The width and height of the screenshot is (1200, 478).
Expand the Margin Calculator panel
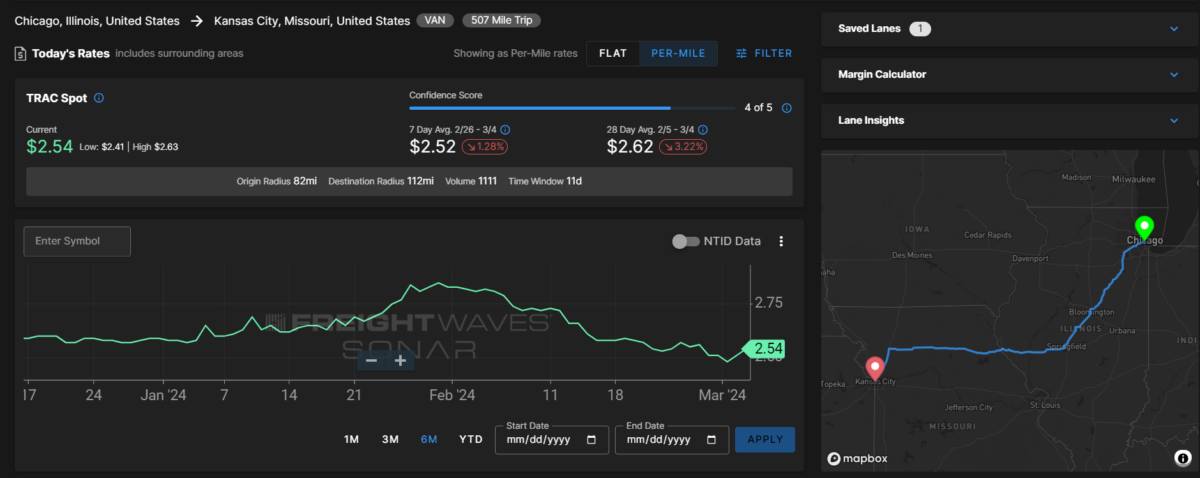coord(1009,75)
